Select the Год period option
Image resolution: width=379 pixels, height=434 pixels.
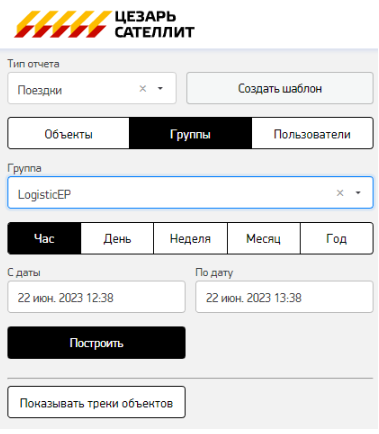(337, 238)
